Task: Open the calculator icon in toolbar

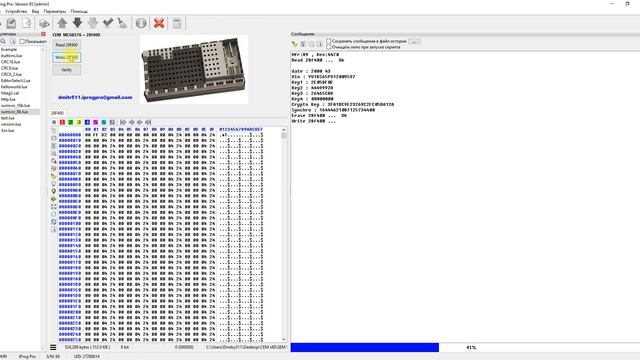Action: (177, 23)
